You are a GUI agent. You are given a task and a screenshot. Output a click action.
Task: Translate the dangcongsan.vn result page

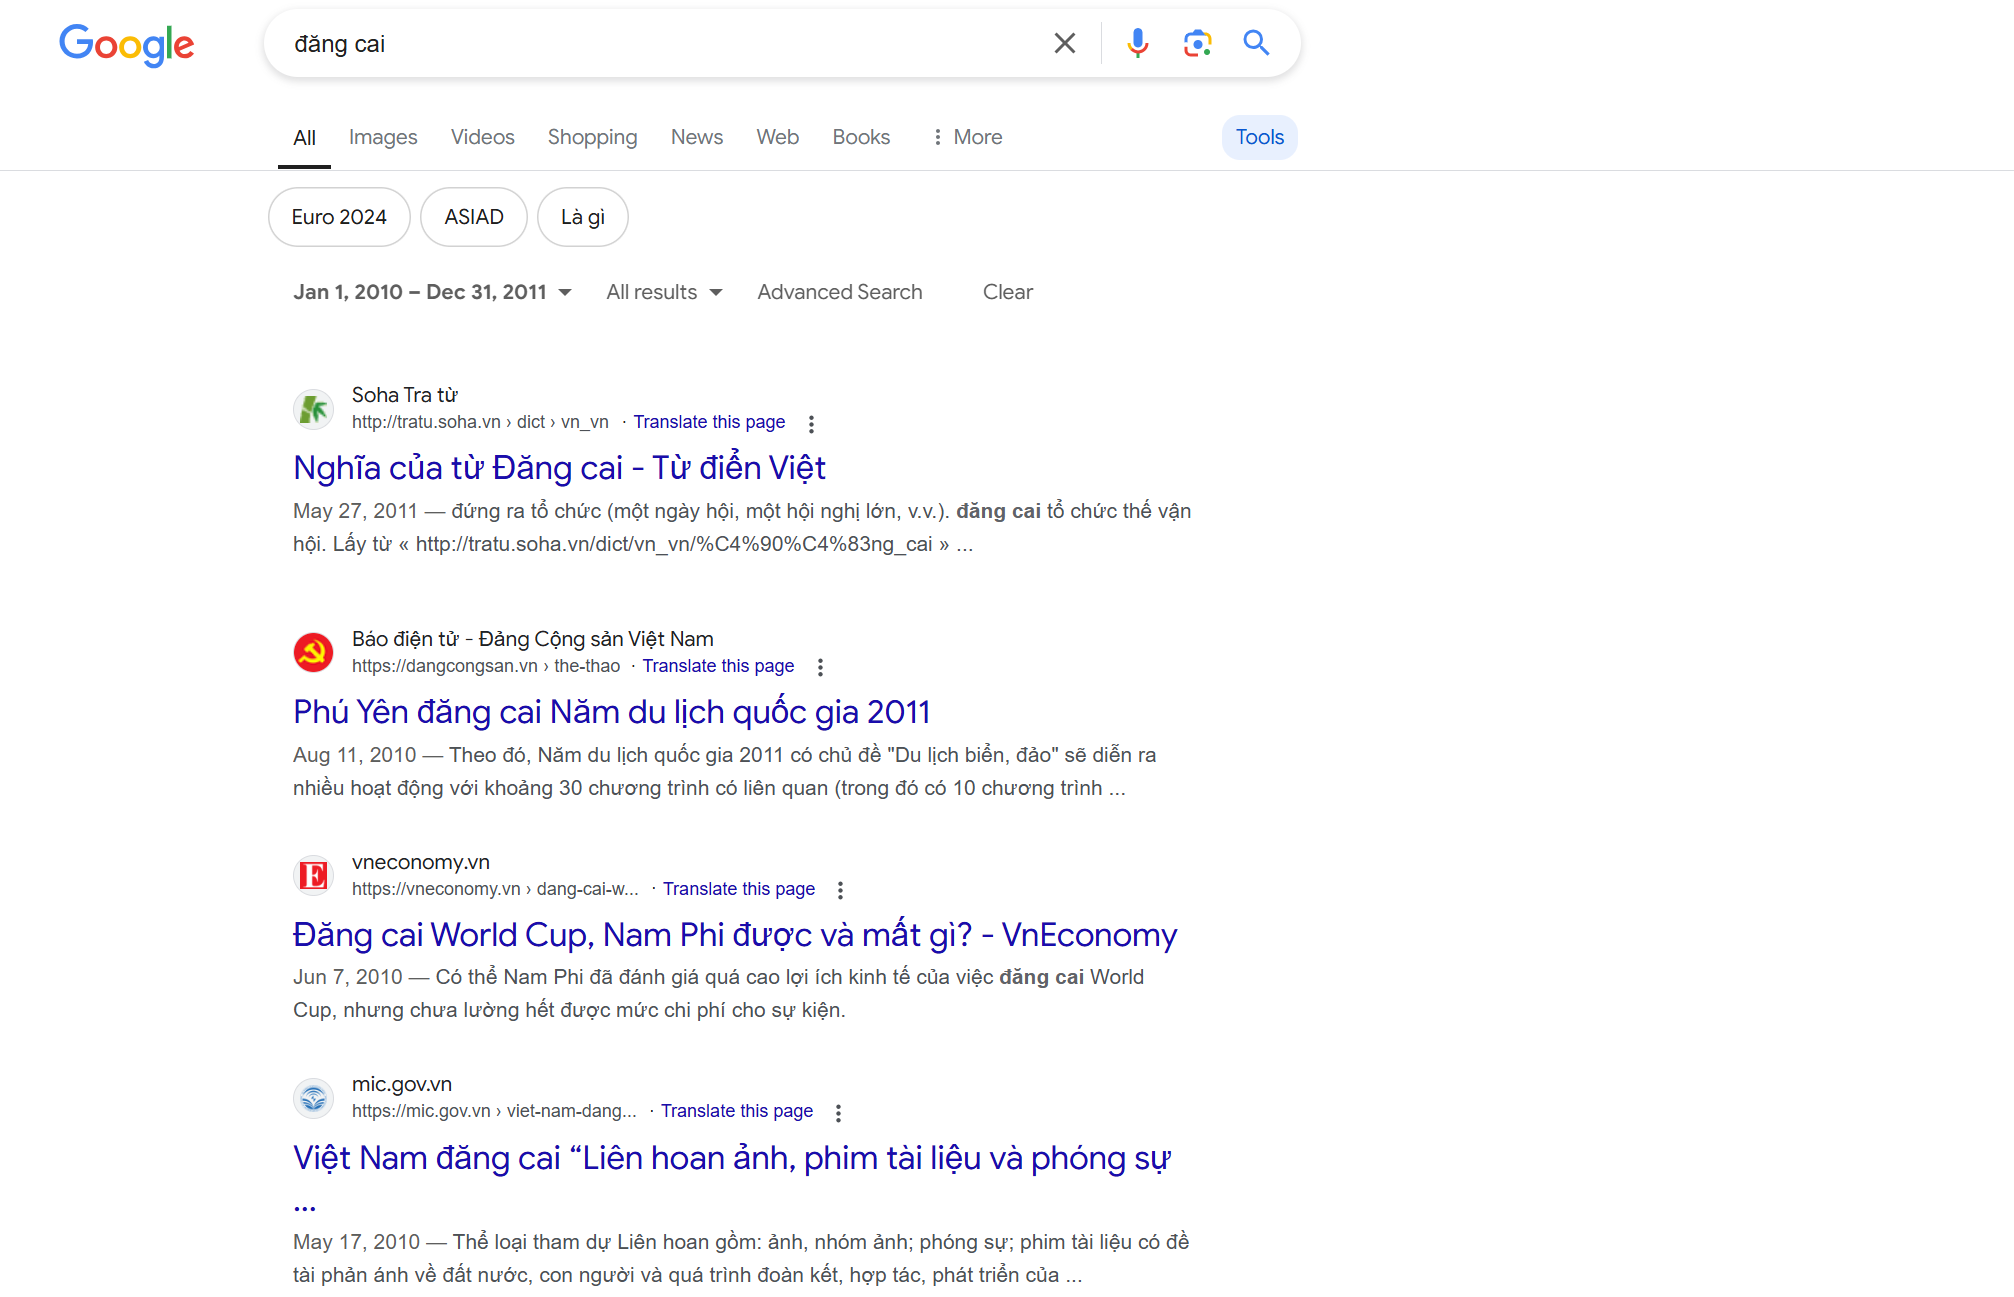(718, 666)
